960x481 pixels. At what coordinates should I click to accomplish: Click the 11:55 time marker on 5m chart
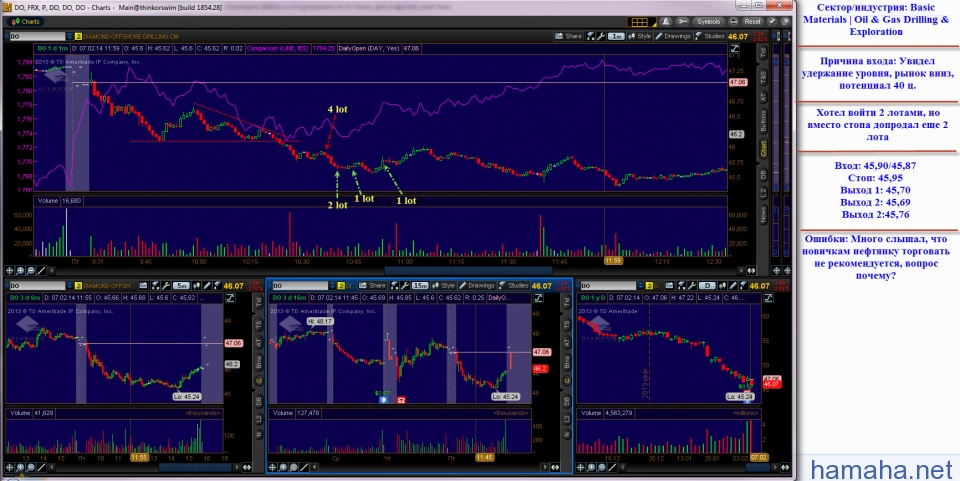tap(140, 457)
